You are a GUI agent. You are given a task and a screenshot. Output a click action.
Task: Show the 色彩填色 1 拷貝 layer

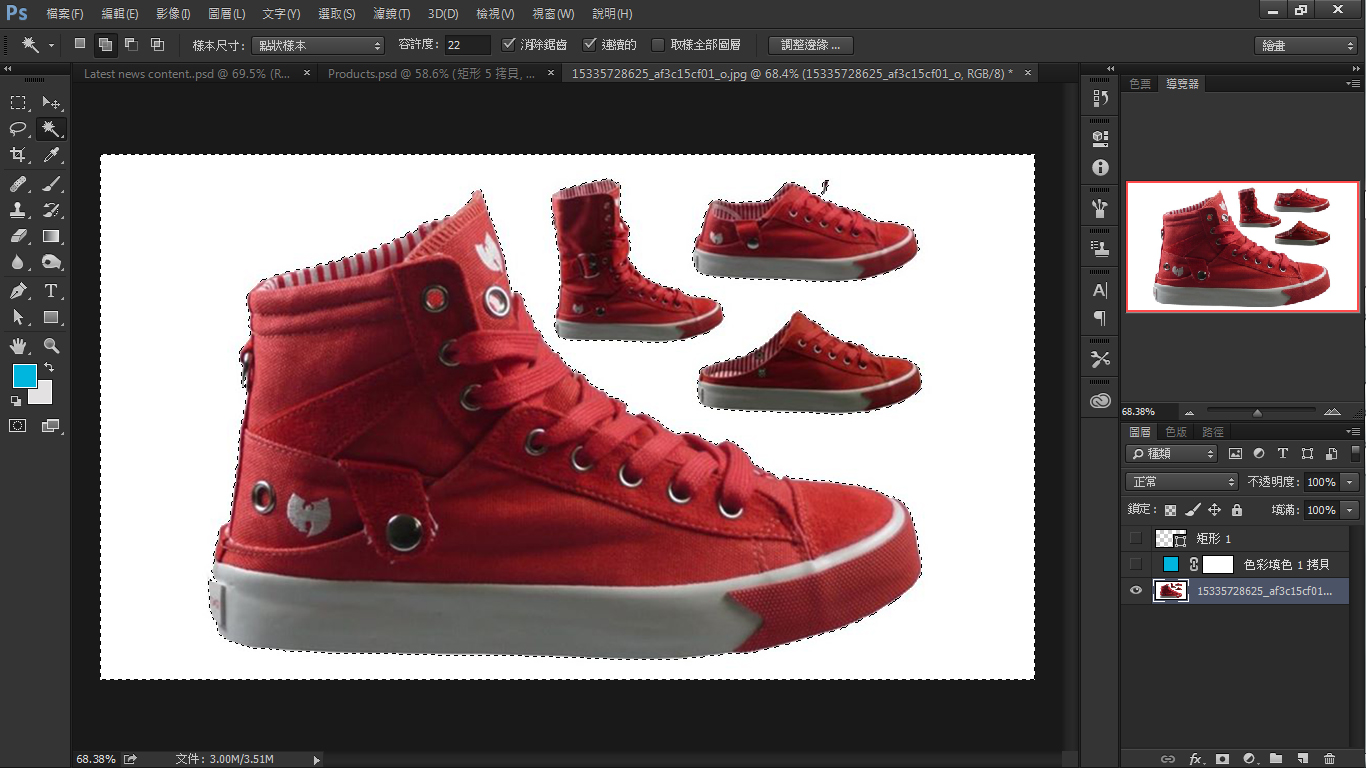click(x=1135, y=564)
